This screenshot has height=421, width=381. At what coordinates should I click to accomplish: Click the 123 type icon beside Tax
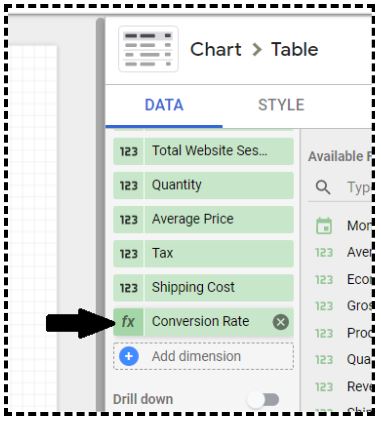tap(128, 254)
